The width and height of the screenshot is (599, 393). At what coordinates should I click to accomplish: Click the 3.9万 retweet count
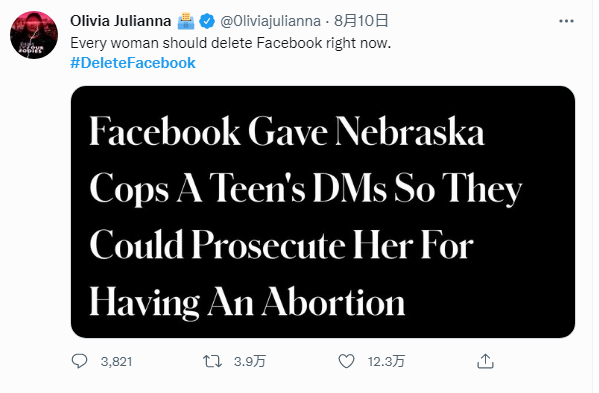[250, 361]
